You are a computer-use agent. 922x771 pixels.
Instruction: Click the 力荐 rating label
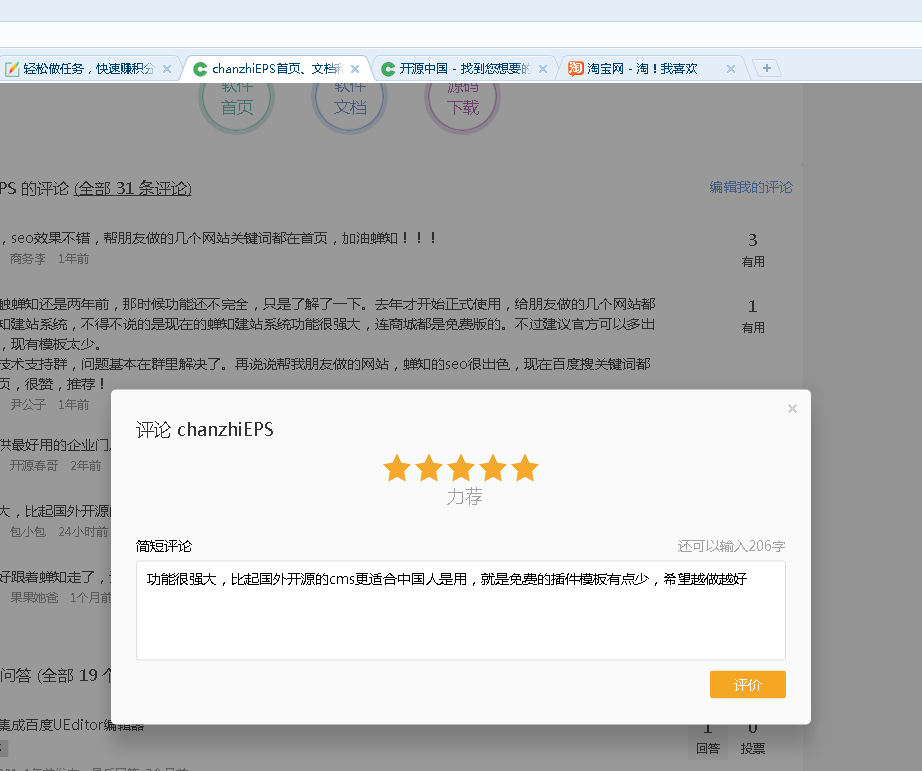click(465, 497)
